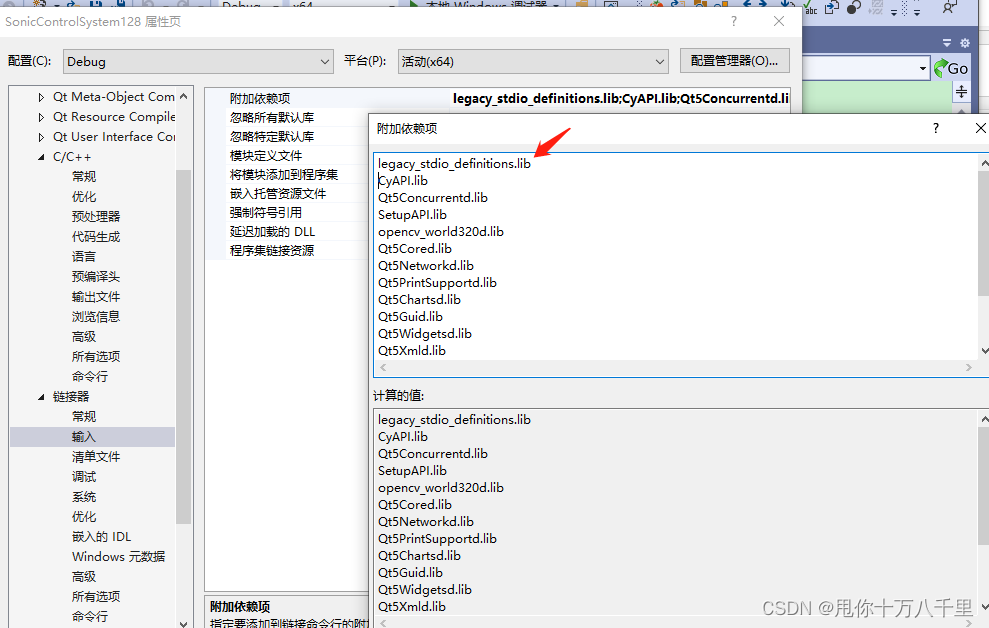Select 清单文件 in the tree
The width and height of the screenshot is (989, 628).
point(96,456)
